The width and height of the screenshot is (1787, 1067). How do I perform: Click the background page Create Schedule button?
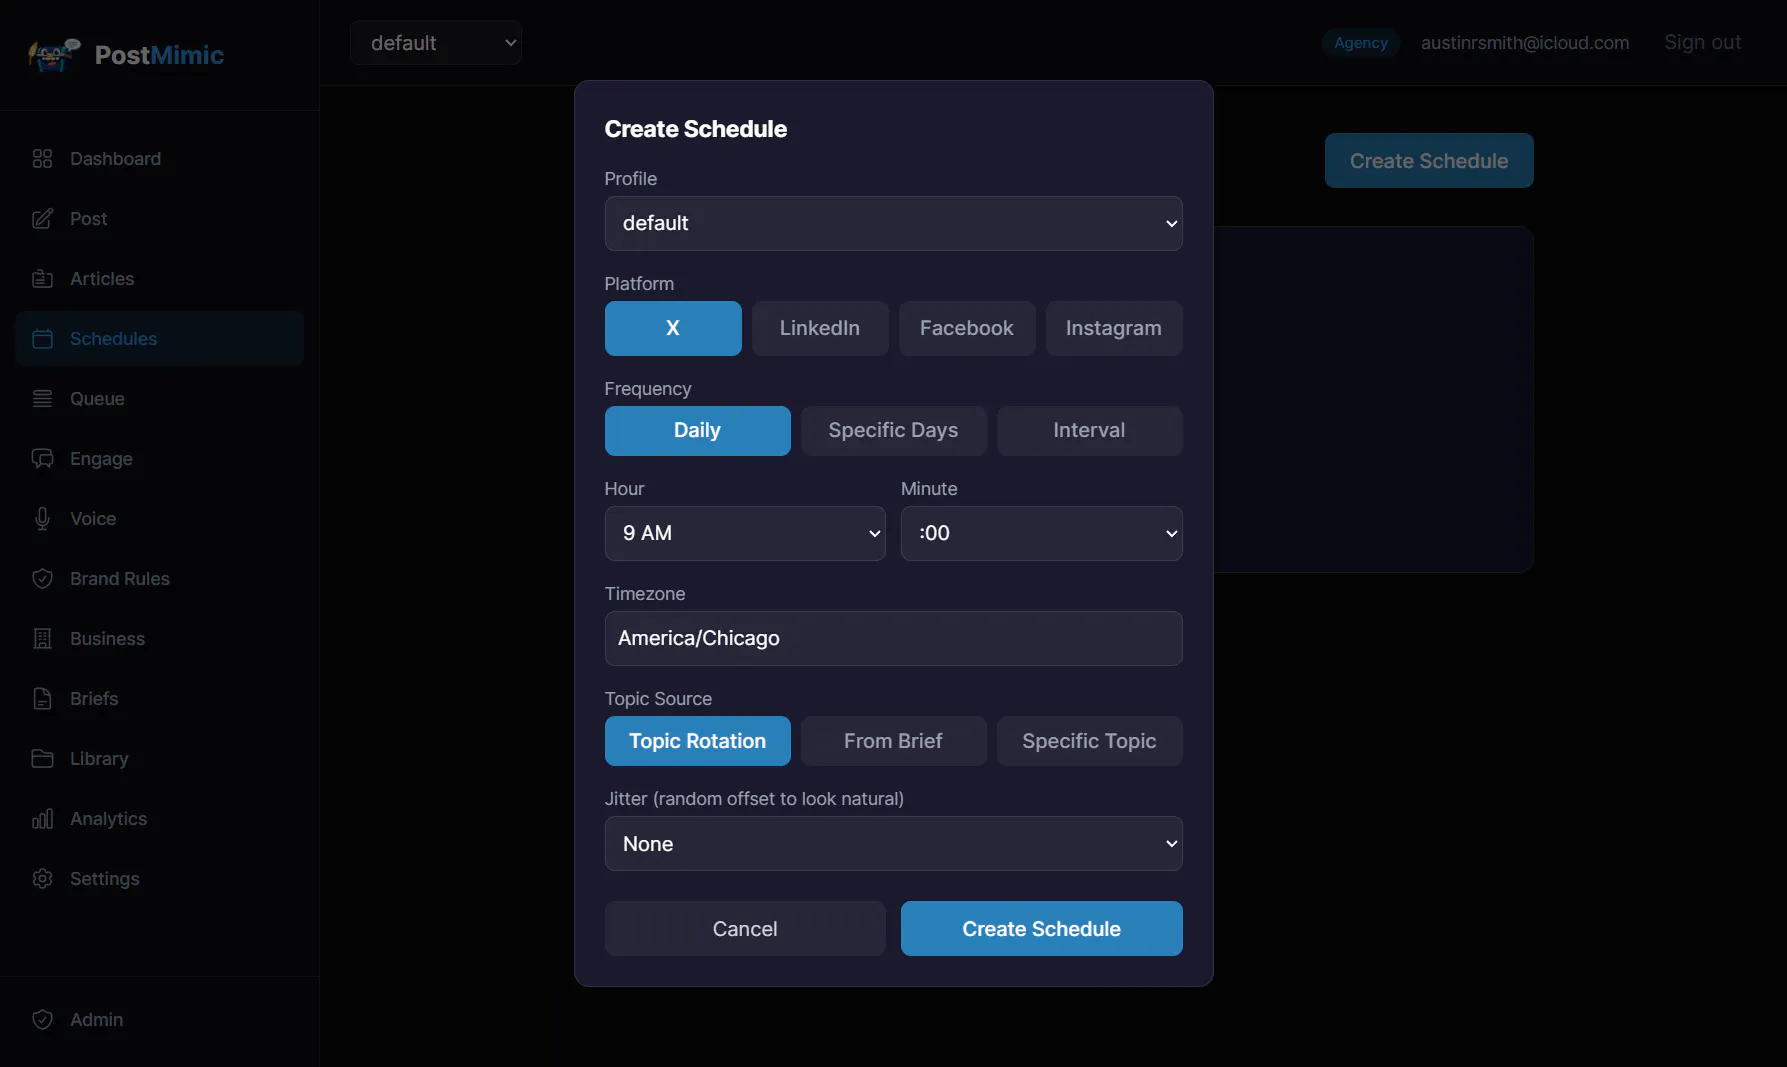coord(1429,161)
